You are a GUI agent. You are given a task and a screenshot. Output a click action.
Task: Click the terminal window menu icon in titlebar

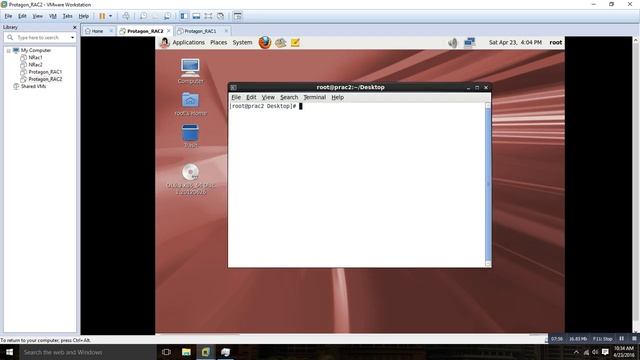click(233, 87)
